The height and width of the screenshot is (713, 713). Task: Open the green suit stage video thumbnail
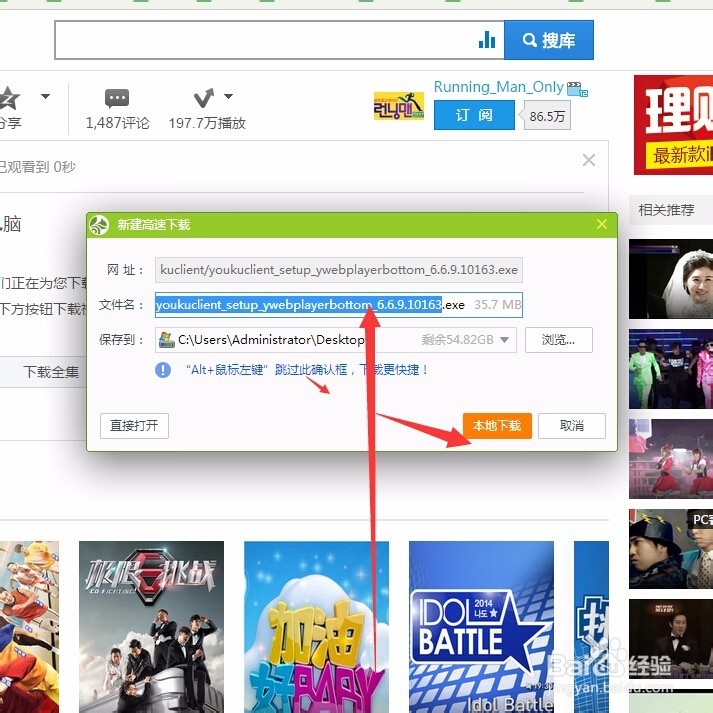pyautogui.click(x=671, y=369)
